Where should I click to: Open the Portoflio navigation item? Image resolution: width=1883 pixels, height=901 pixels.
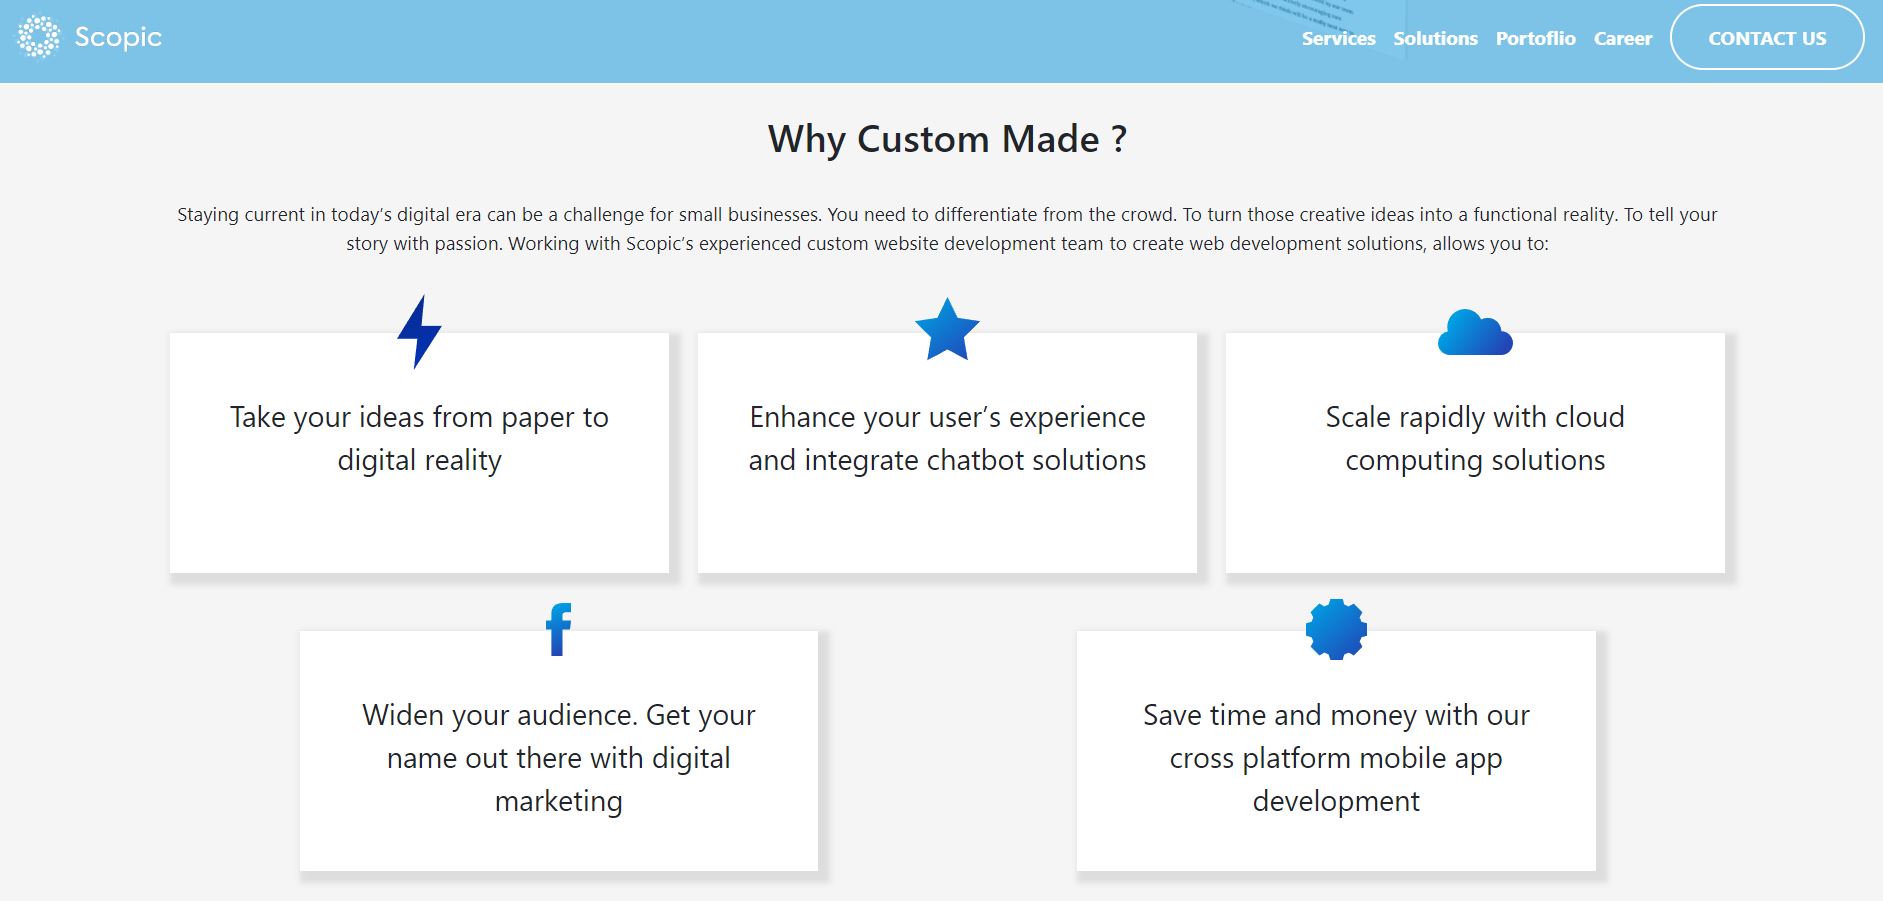[1535, 39]
